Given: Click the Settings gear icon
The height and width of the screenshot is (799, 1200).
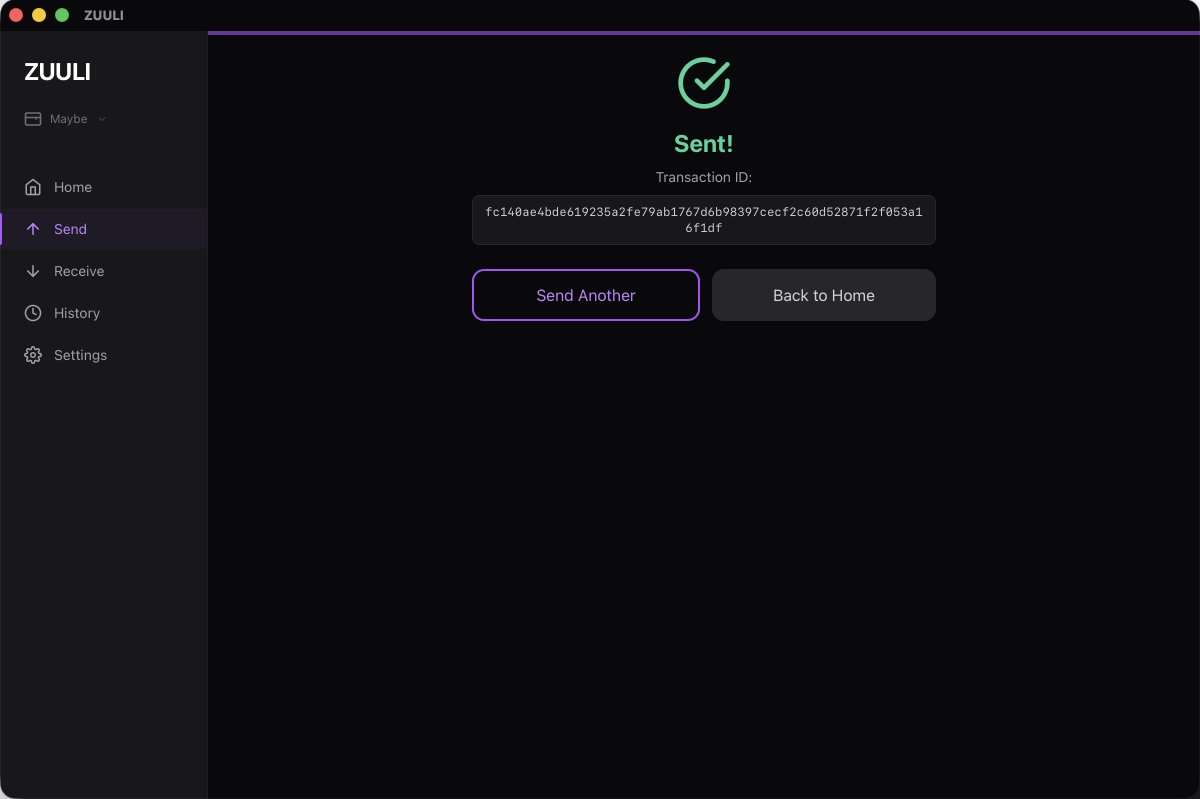Looking at the screenshot, I should (x=33, y=355).
